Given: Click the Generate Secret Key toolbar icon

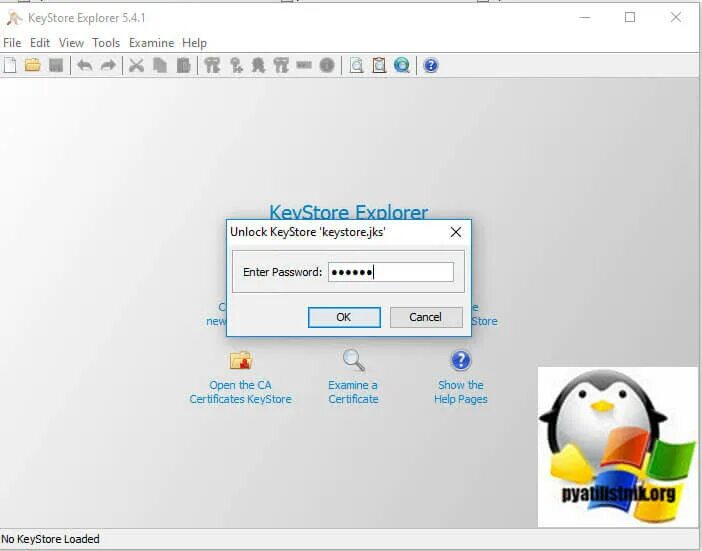Looking at the screenshot, I should (236, 65).
